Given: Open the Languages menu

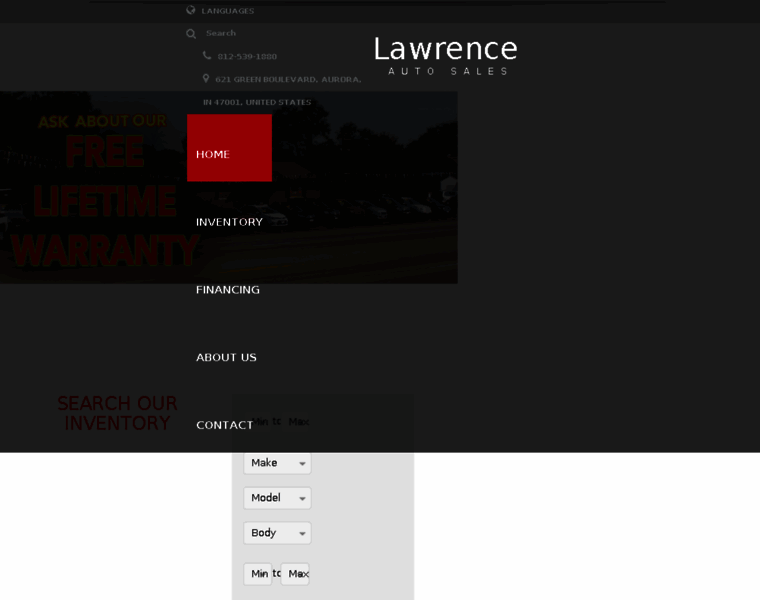Looking at the screenshot, I should pos(227,11).
